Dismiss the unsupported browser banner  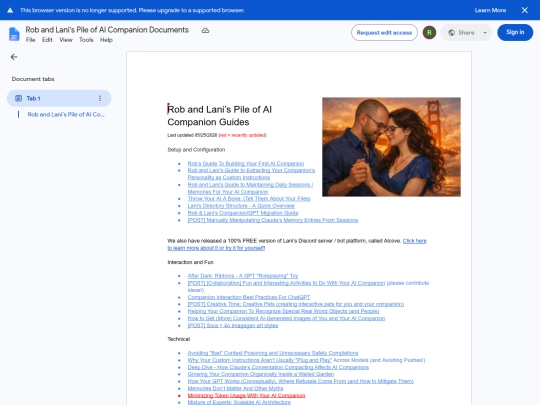point(525,10)
